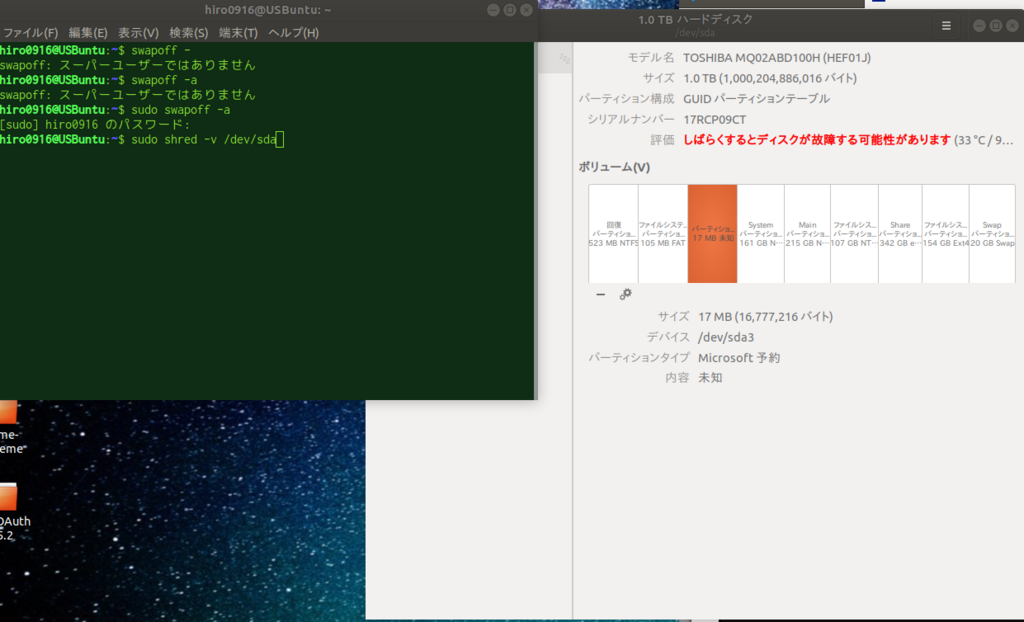The width and height of the screenshot is (1024, 622).
Task: Click the delete partition minus icon
Action: coord(601,294)
